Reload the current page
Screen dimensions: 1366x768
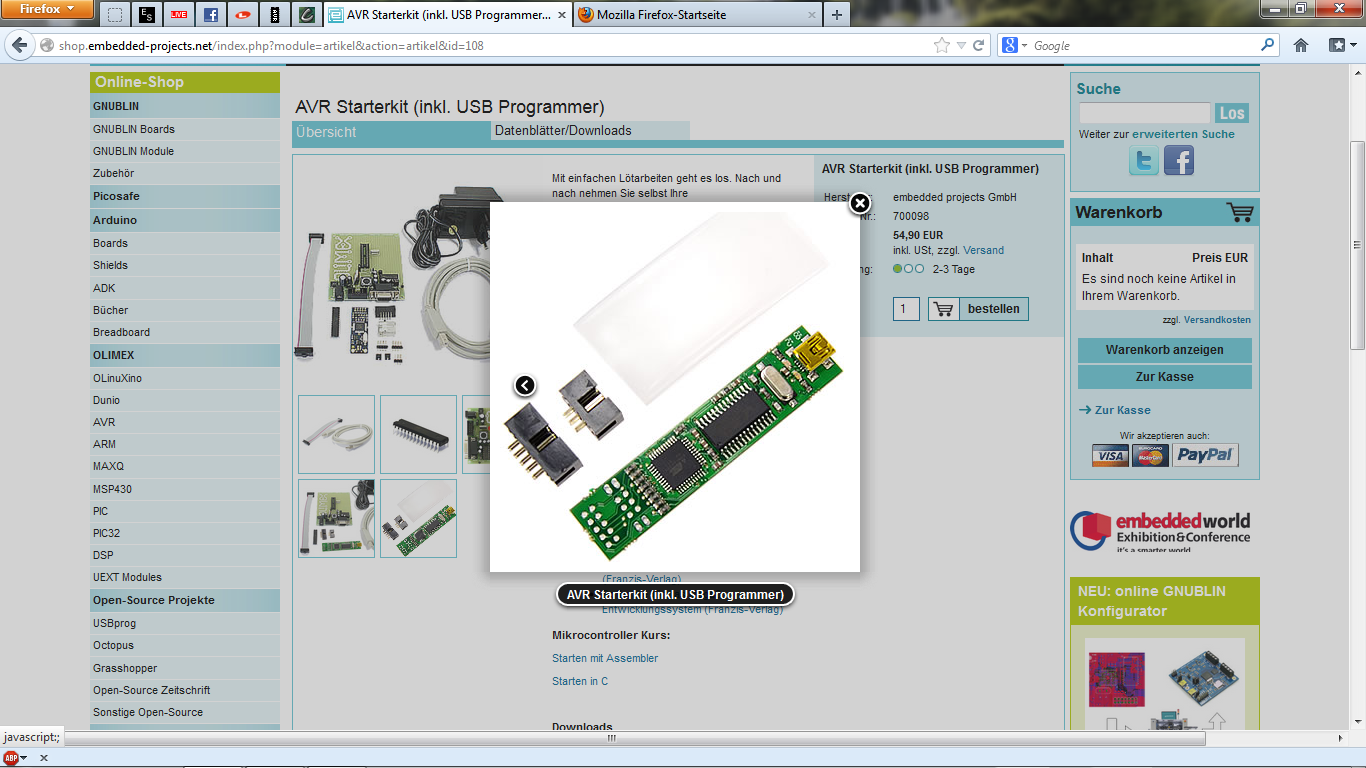(979, 45)
